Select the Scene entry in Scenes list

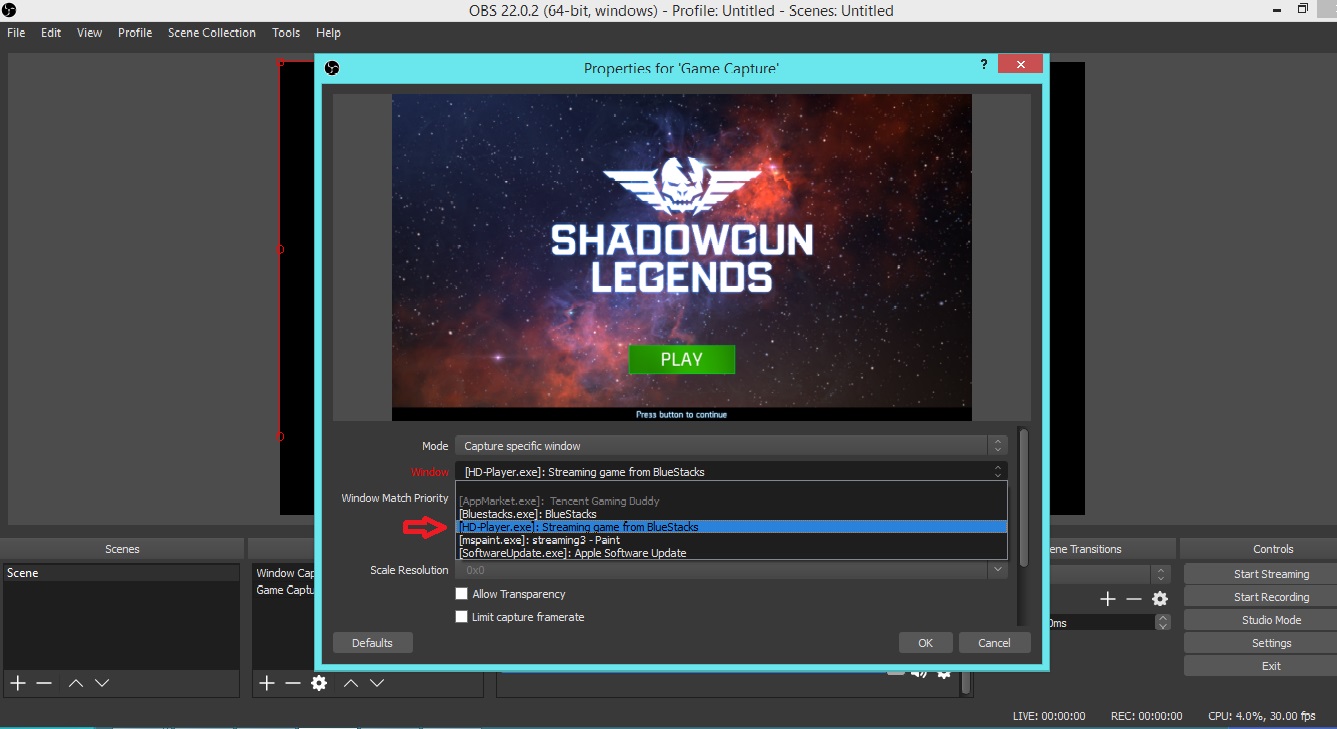(x=121, y=573)
